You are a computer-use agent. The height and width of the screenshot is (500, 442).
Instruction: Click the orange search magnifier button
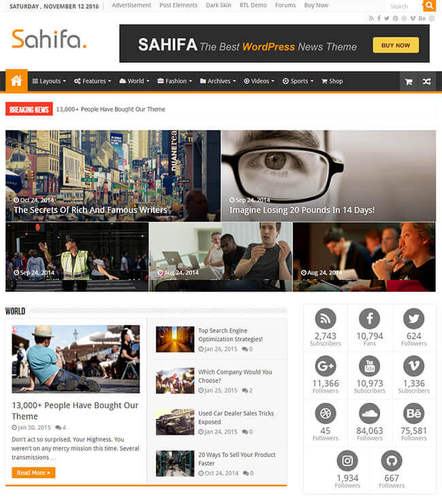point(429,5)
